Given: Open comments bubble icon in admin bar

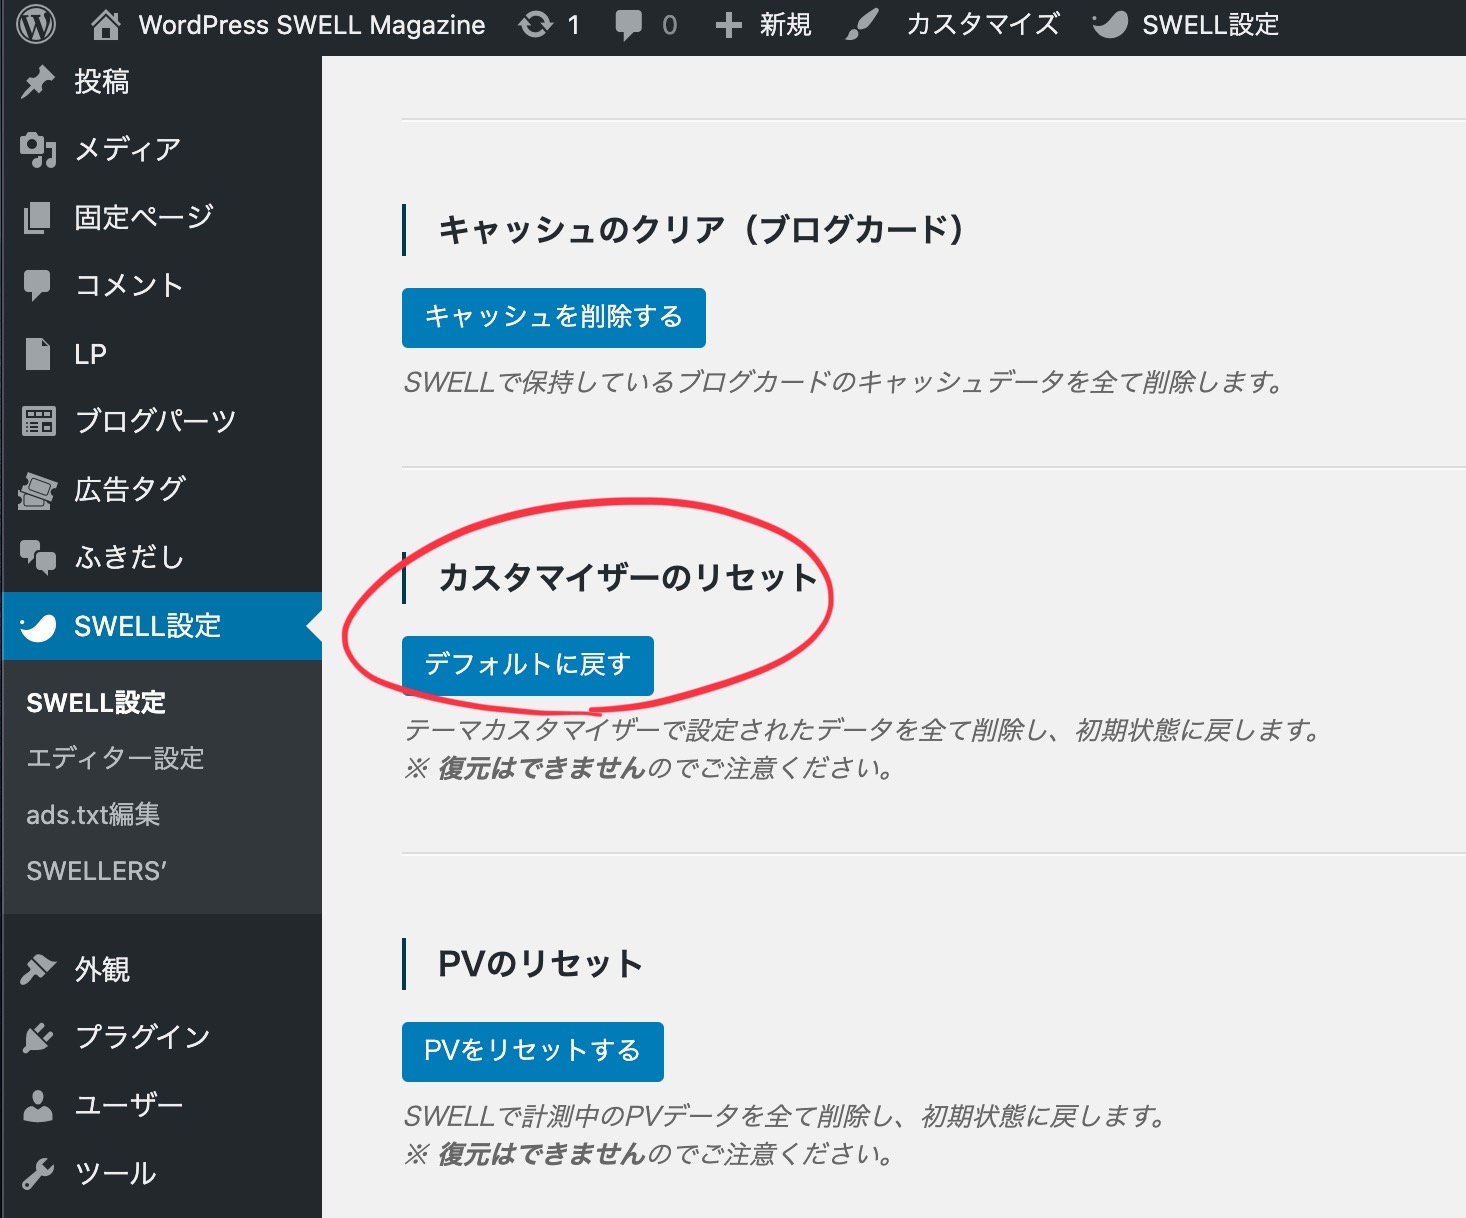Looking at the screenshot, I should coord(629,25).
